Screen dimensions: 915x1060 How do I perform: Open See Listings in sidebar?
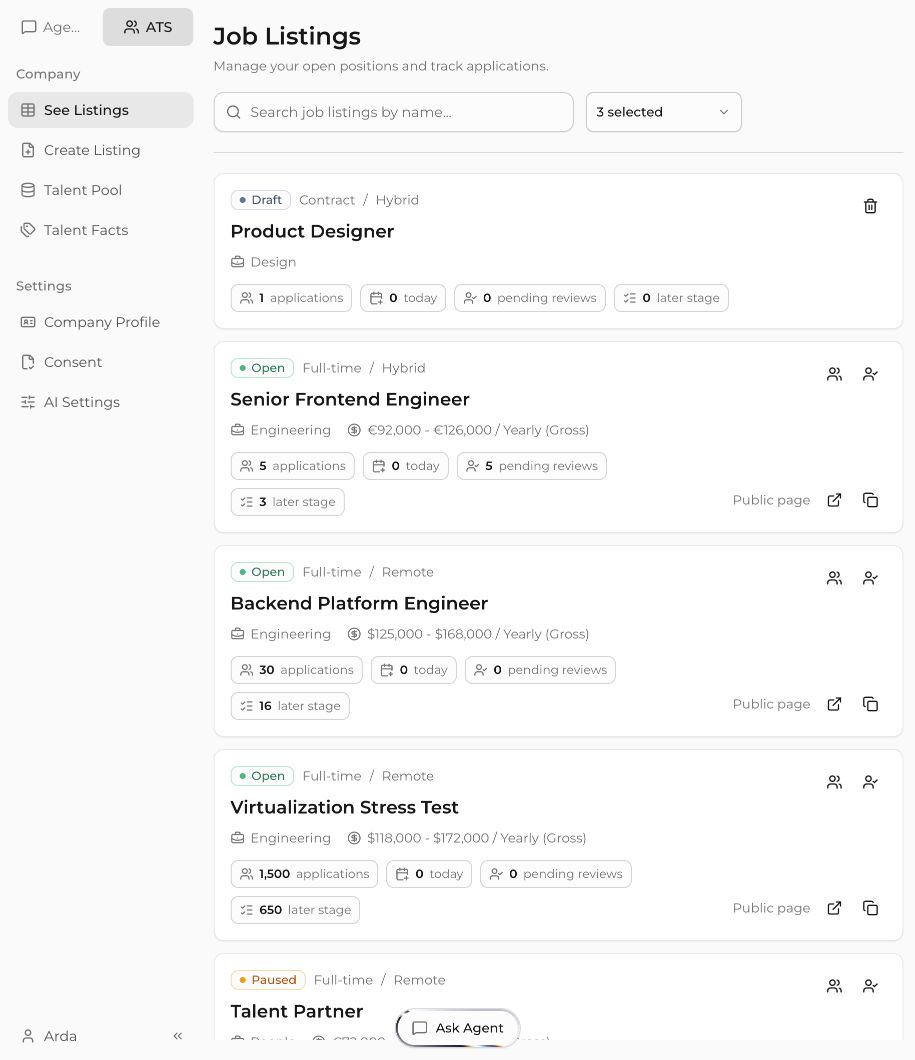click(x=101, y=110)
